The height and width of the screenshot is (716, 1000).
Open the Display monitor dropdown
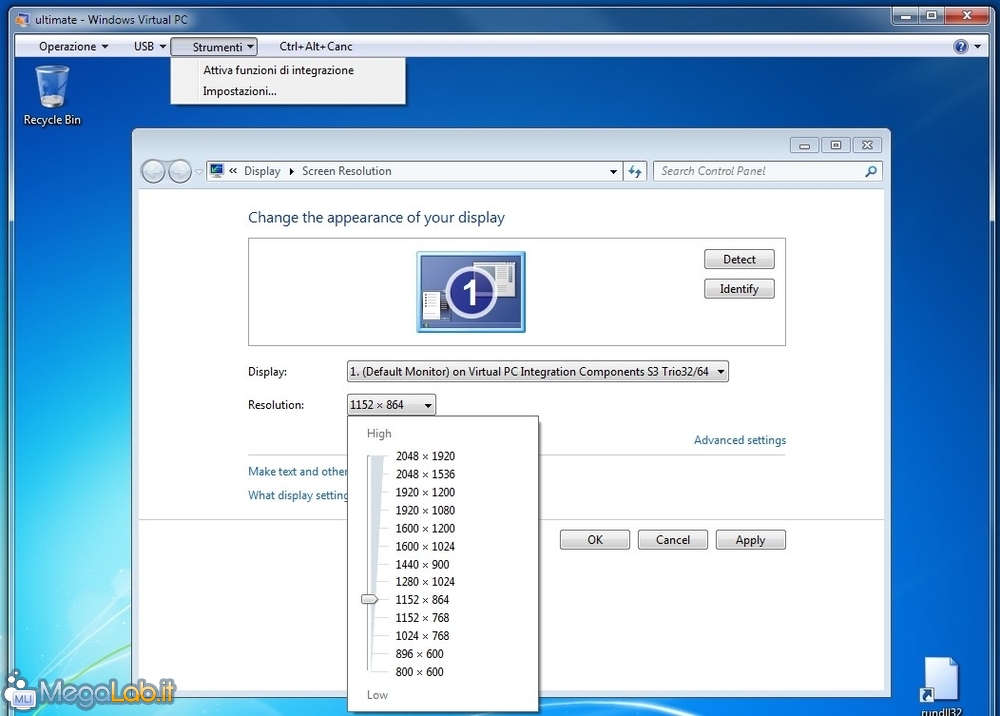pyautogui.click(x=538, y=371)
